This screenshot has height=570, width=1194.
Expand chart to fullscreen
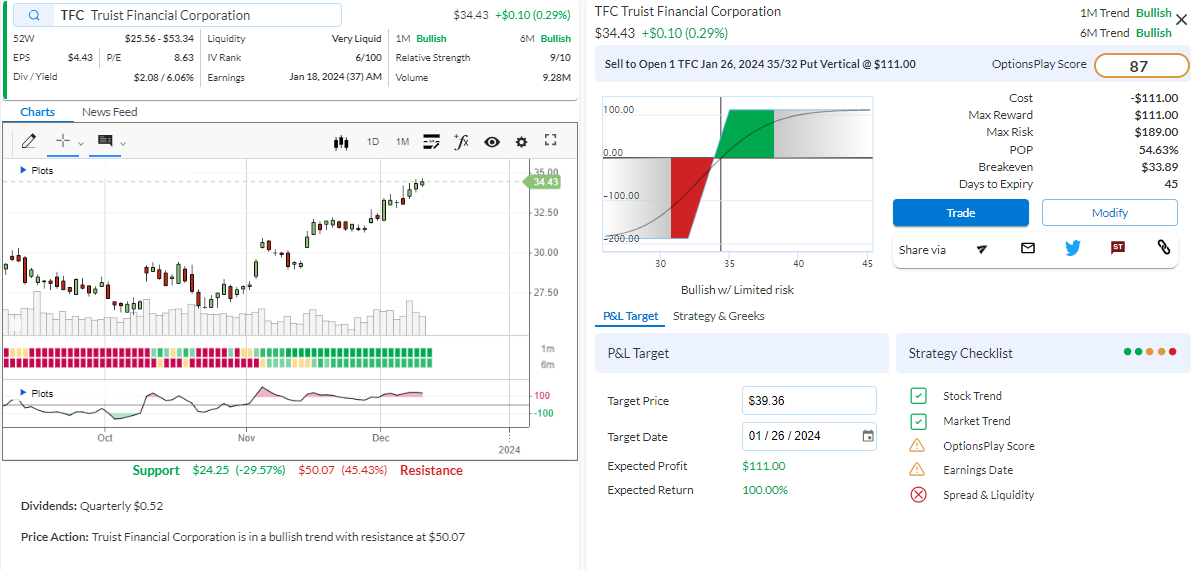tap(551, 140)
